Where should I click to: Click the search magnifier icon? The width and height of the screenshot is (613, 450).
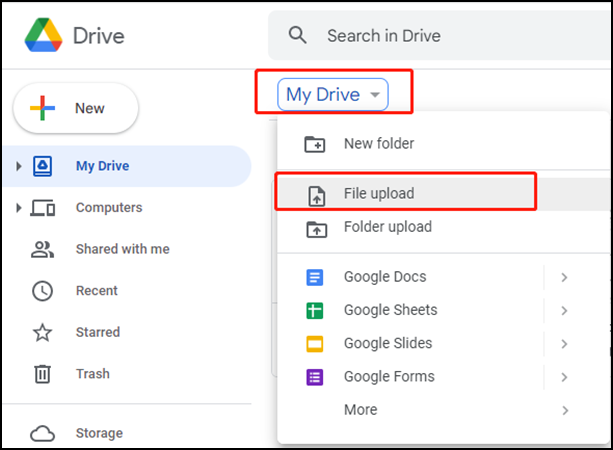[298, 35]
